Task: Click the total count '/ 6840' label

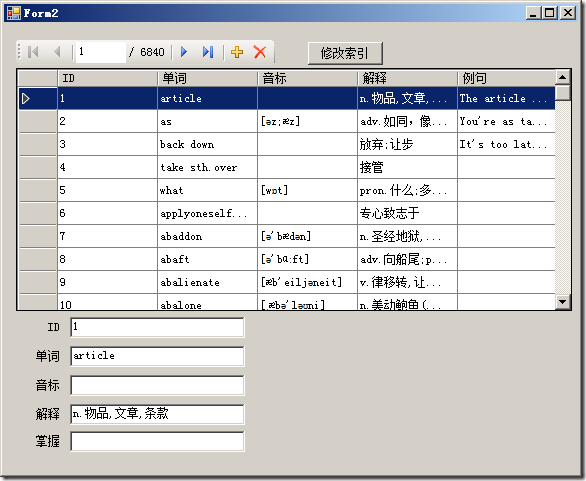Action: click(x=146, y=52)
